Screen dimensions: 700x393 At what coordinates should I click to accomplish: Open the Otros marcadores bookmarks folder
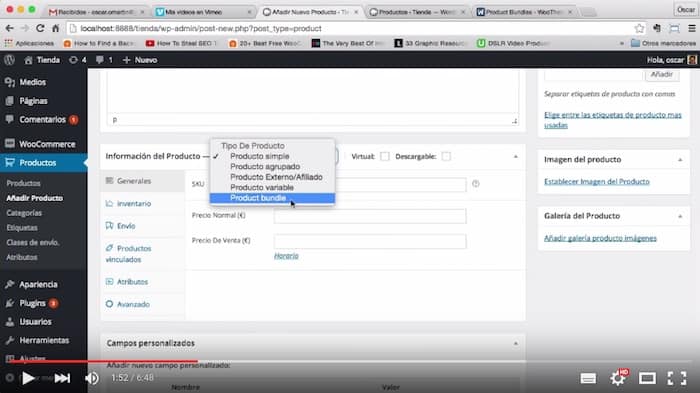tap(663, 43)
